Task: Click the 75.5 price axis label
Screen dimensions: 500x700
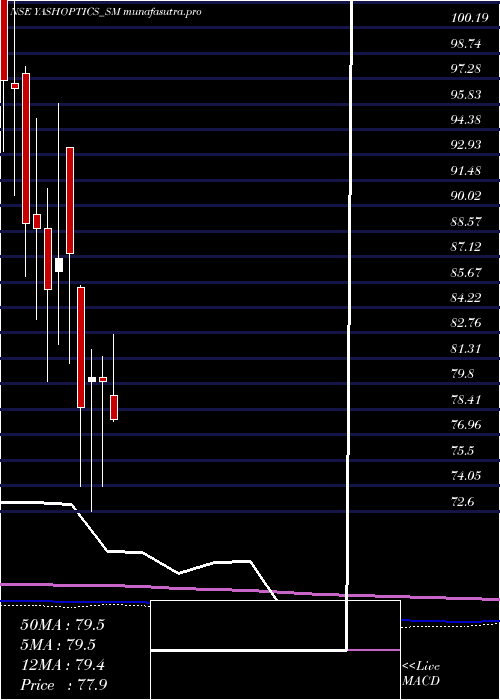Action: [x=463, y=450]
